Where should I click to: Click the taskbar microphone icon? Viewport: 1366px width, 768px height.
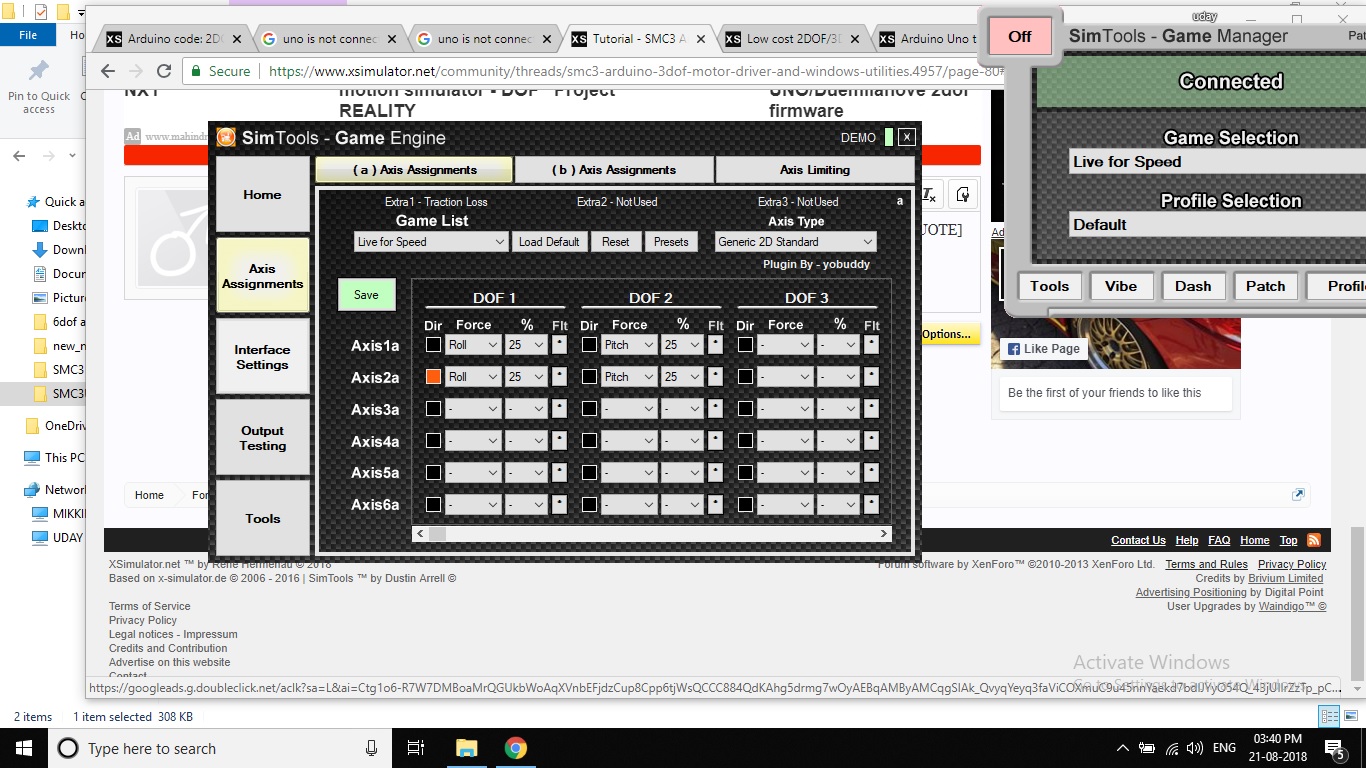371,748
